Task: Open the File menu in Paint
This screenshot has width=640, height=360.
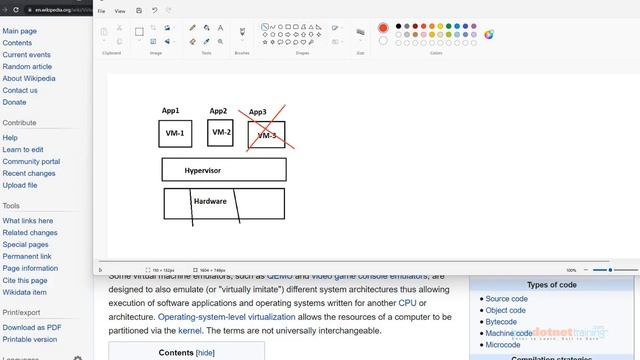Action: (101, 11)
